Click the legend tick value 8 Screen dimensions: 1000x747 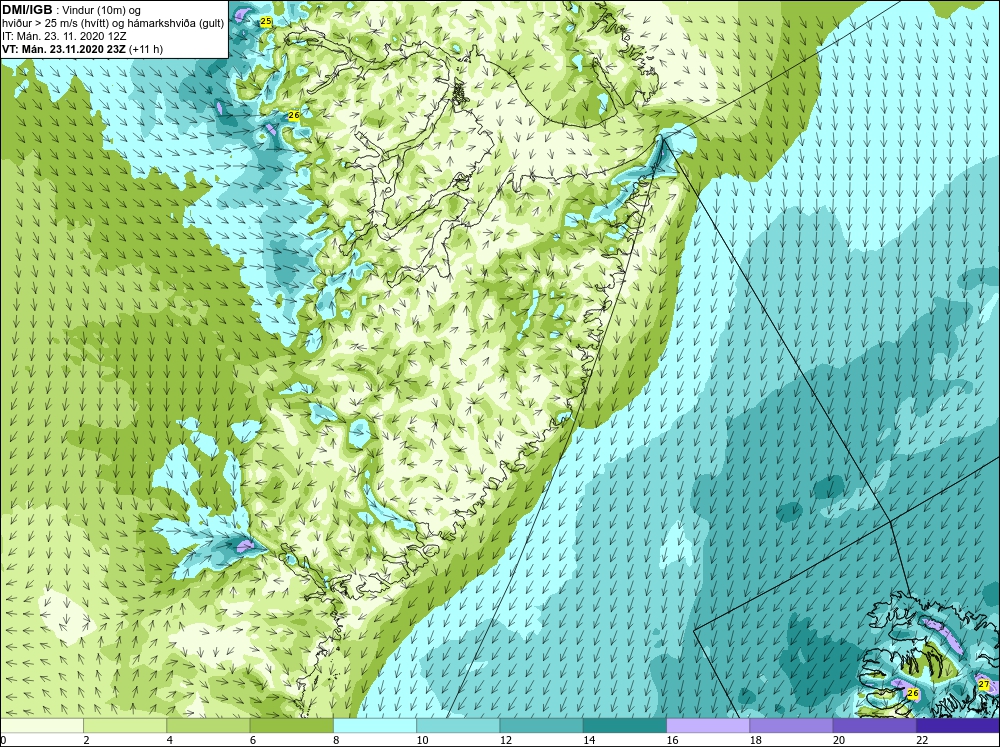coord(337,740)
